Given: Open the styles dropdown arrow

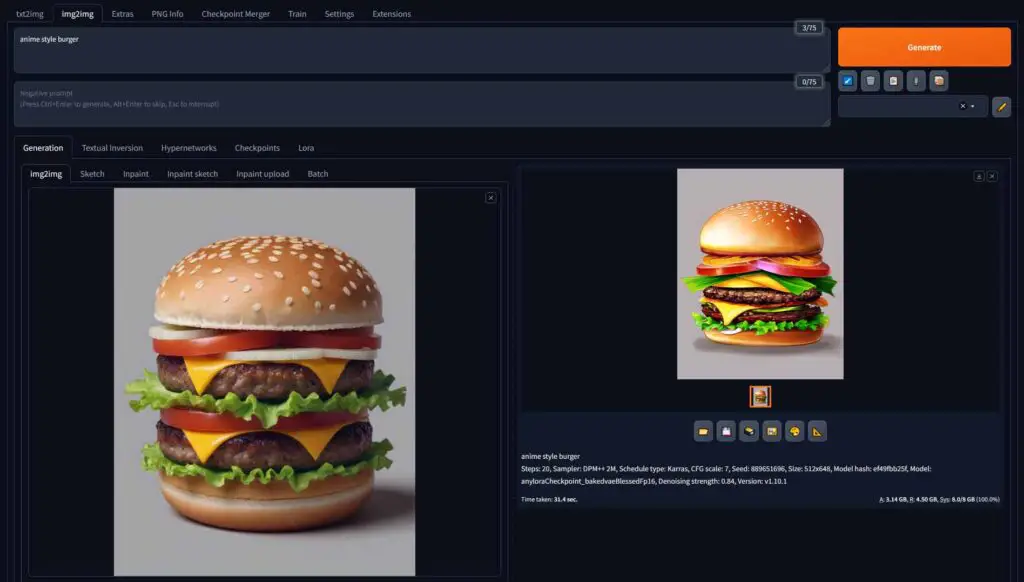Looking at the screenshot, I should (973, 106).
